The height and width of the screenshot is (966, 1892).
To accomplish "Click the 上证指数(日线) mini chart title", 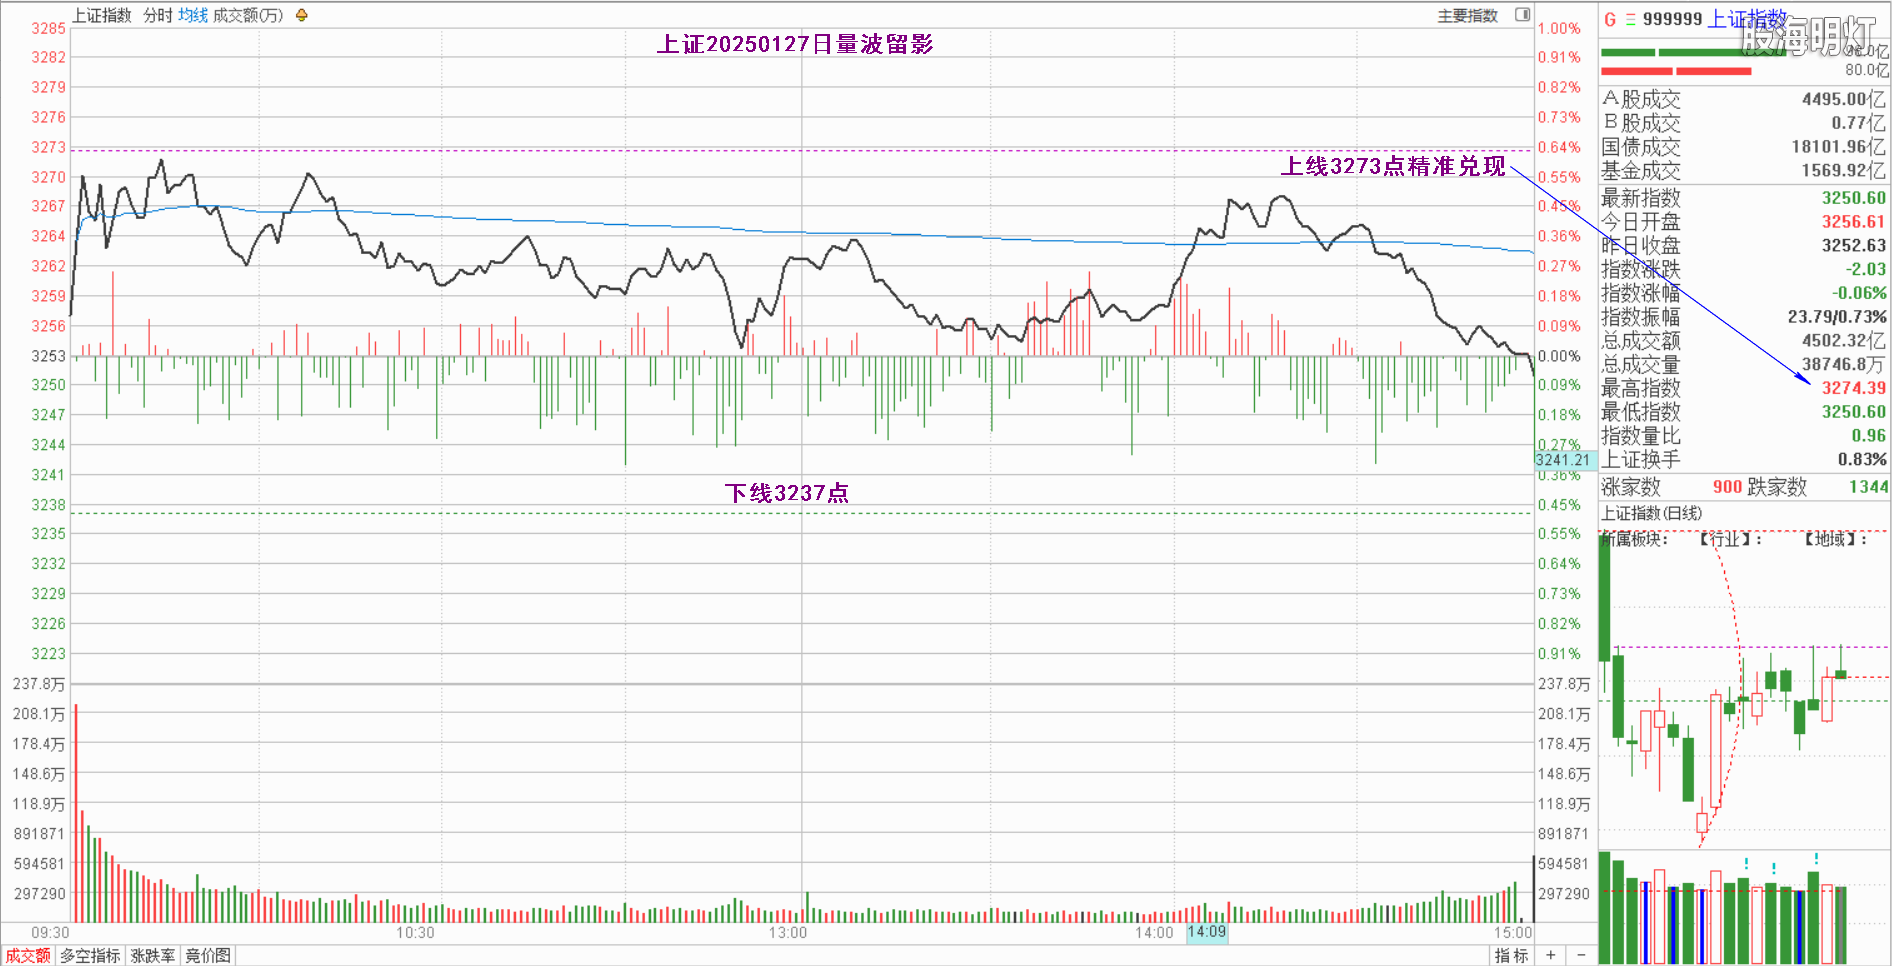I will point(1652,513).
